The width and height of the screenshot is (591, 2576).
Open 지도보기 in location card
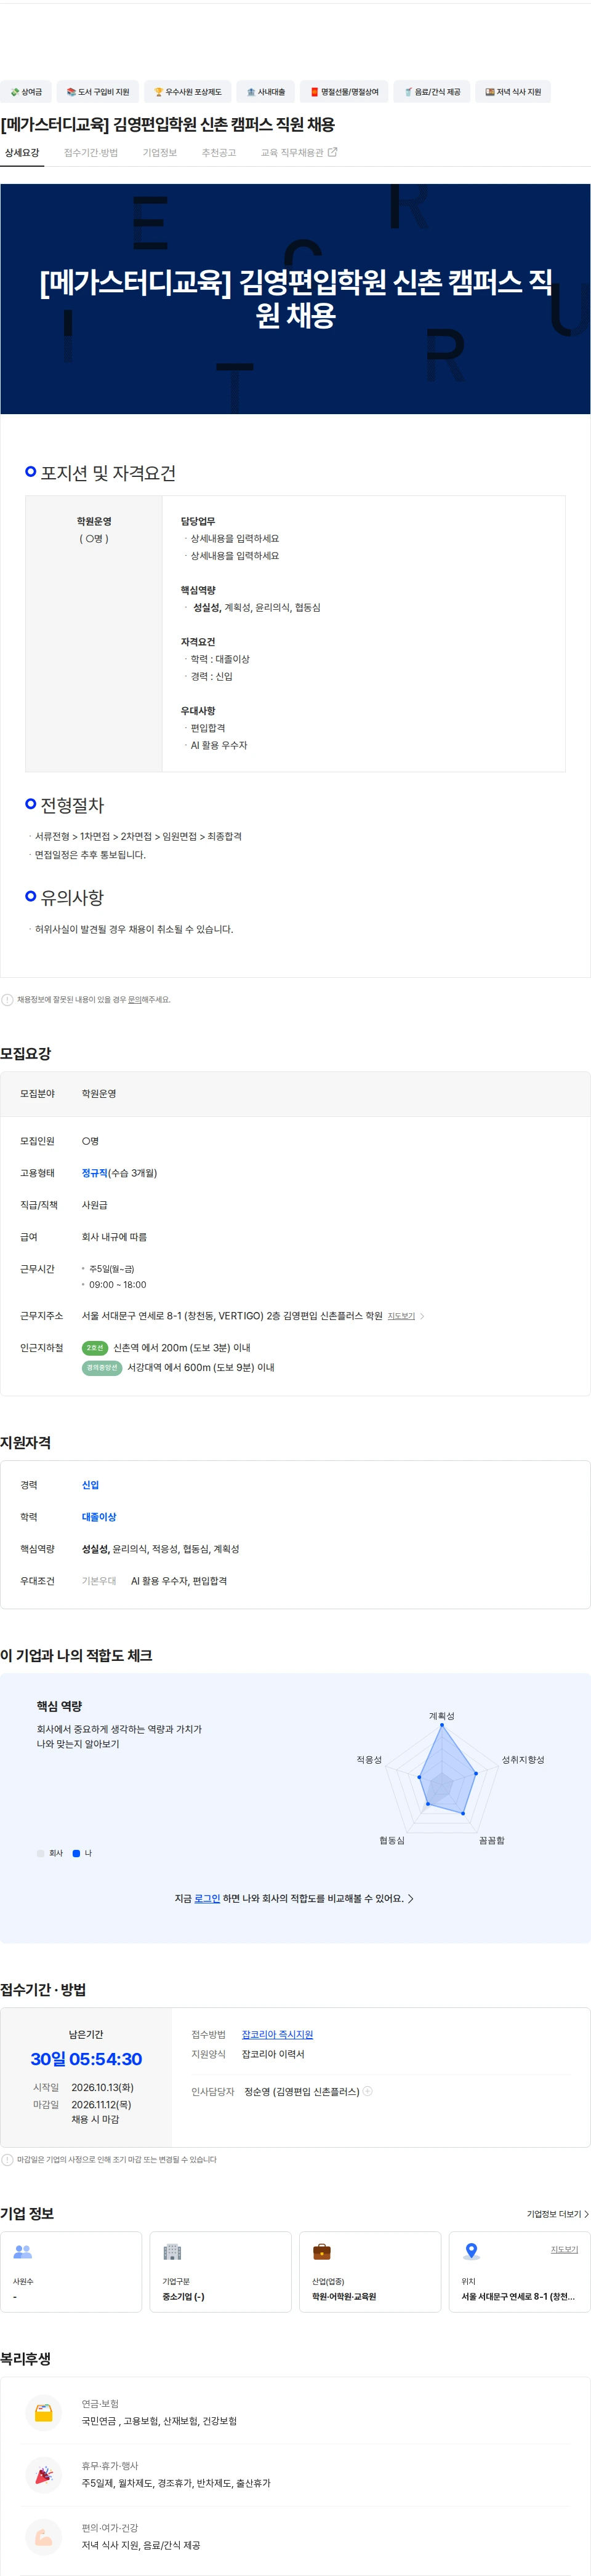(x=564, y=2249)
